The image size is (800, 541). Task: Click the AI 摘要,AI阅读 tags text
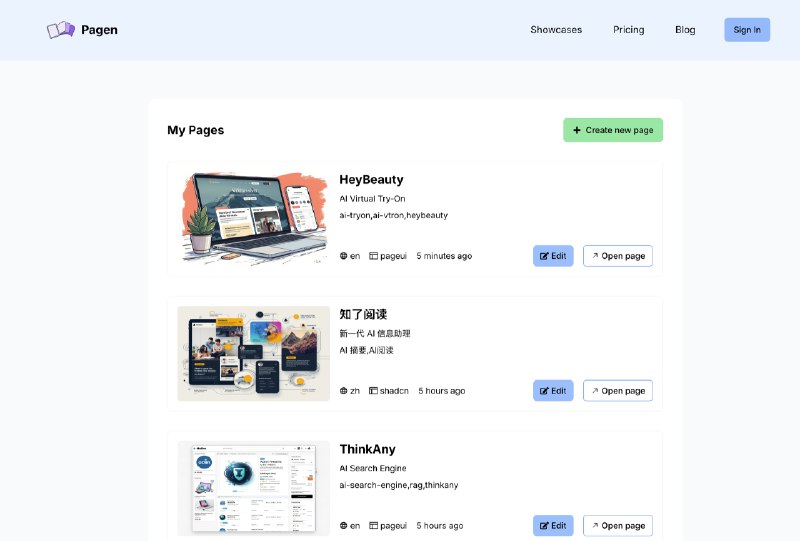pyautogui.click(x=366, y=350)
